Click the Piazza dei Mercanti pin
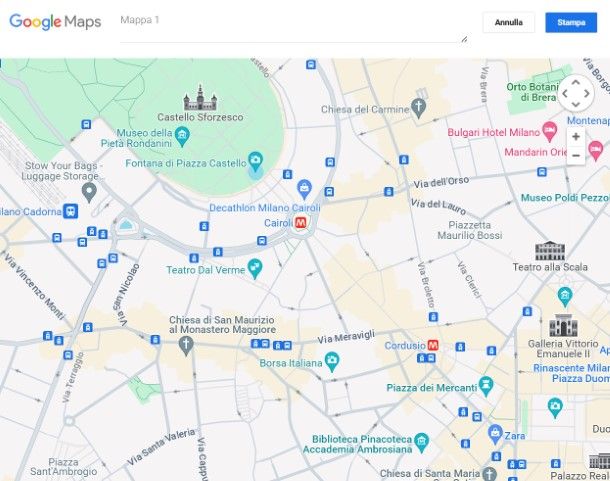This screenshot has height=481, width=610. pos(486,386)
